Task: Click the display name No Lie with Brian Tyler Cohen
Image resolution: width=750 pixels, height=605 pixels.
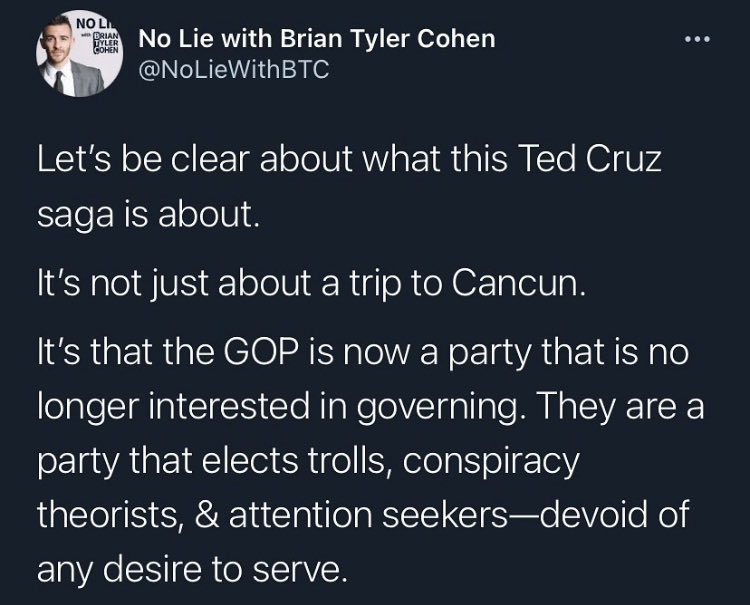Action: tap(317, 39)
